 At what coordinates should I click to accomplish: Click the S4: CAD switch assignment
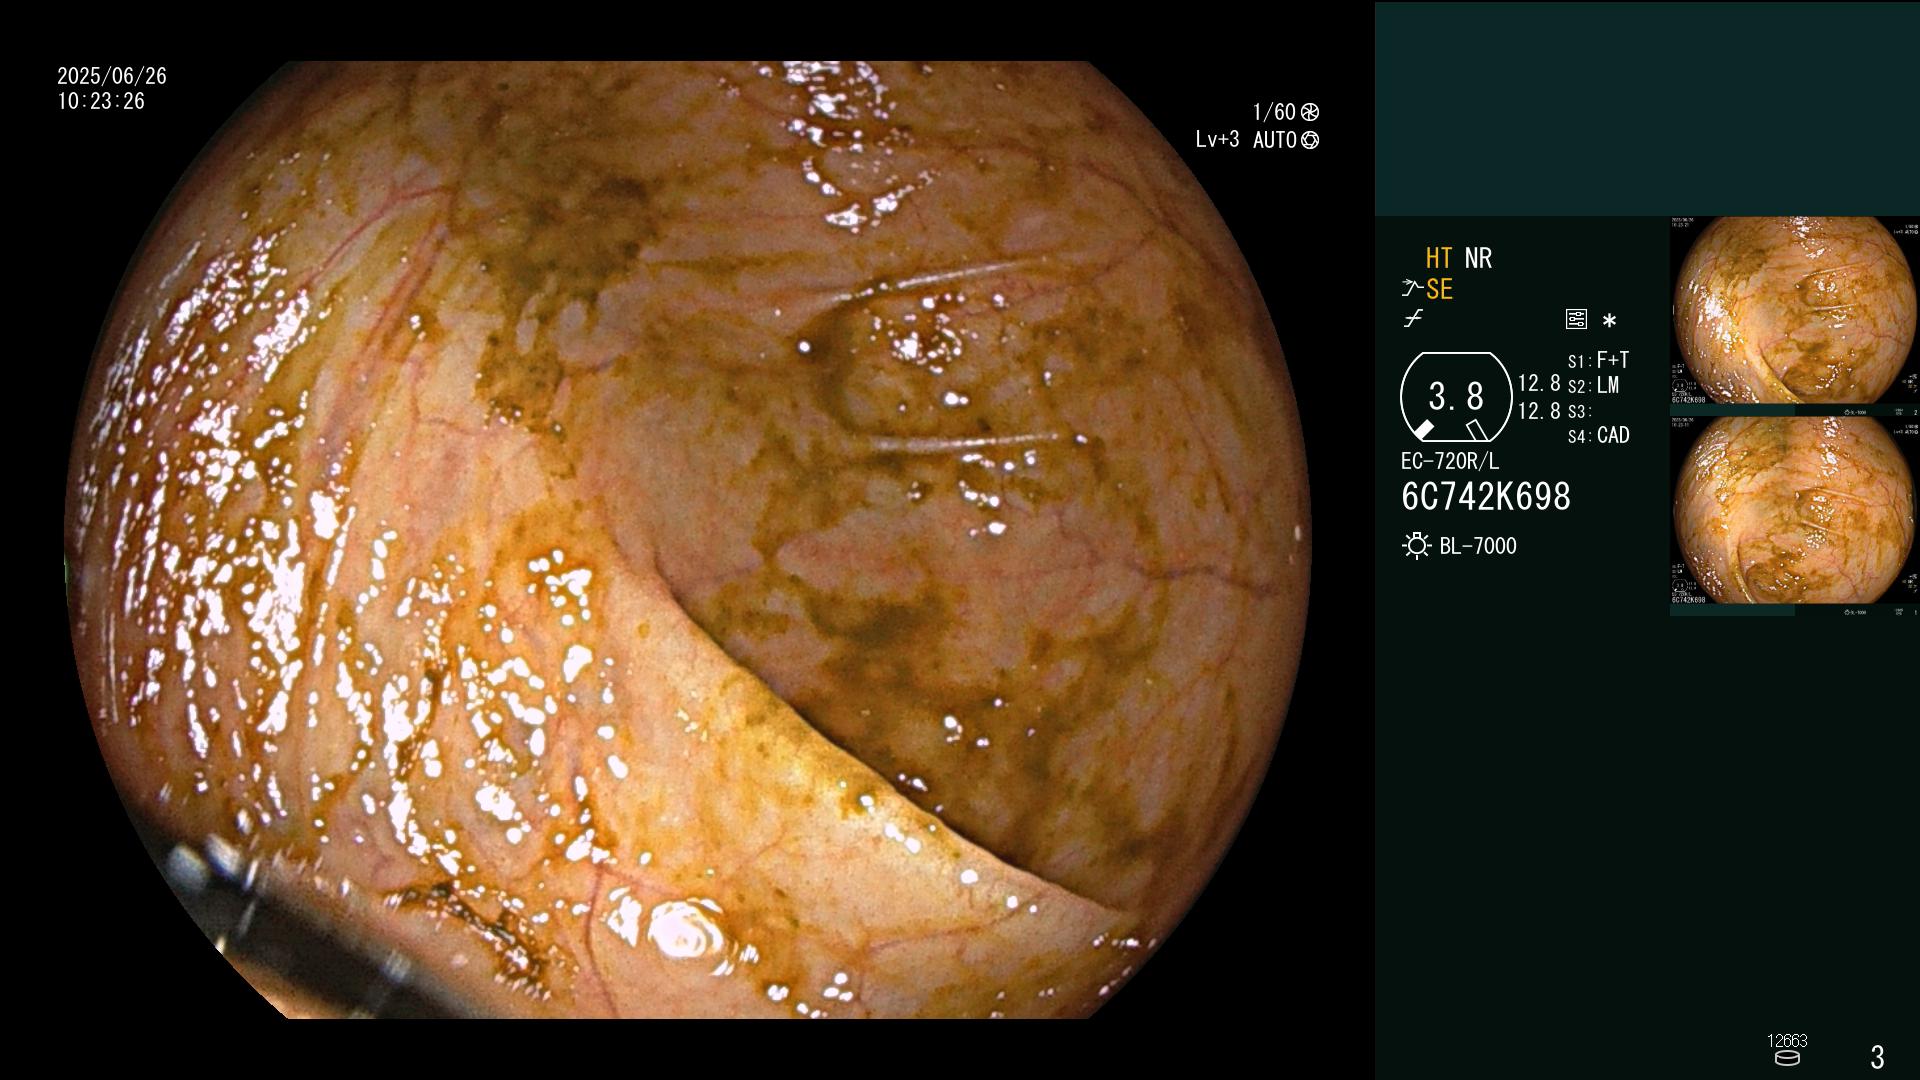click(x=1598, y=435)
